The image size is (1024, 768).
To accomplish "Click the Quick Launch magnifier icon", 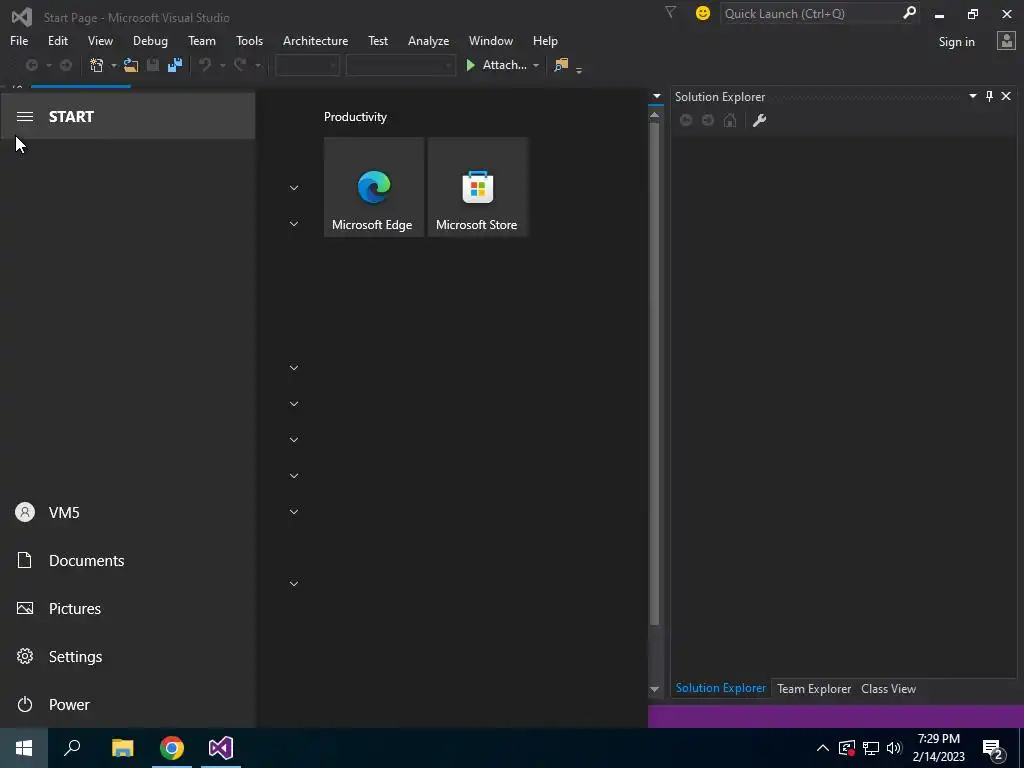I will (908, 13).
